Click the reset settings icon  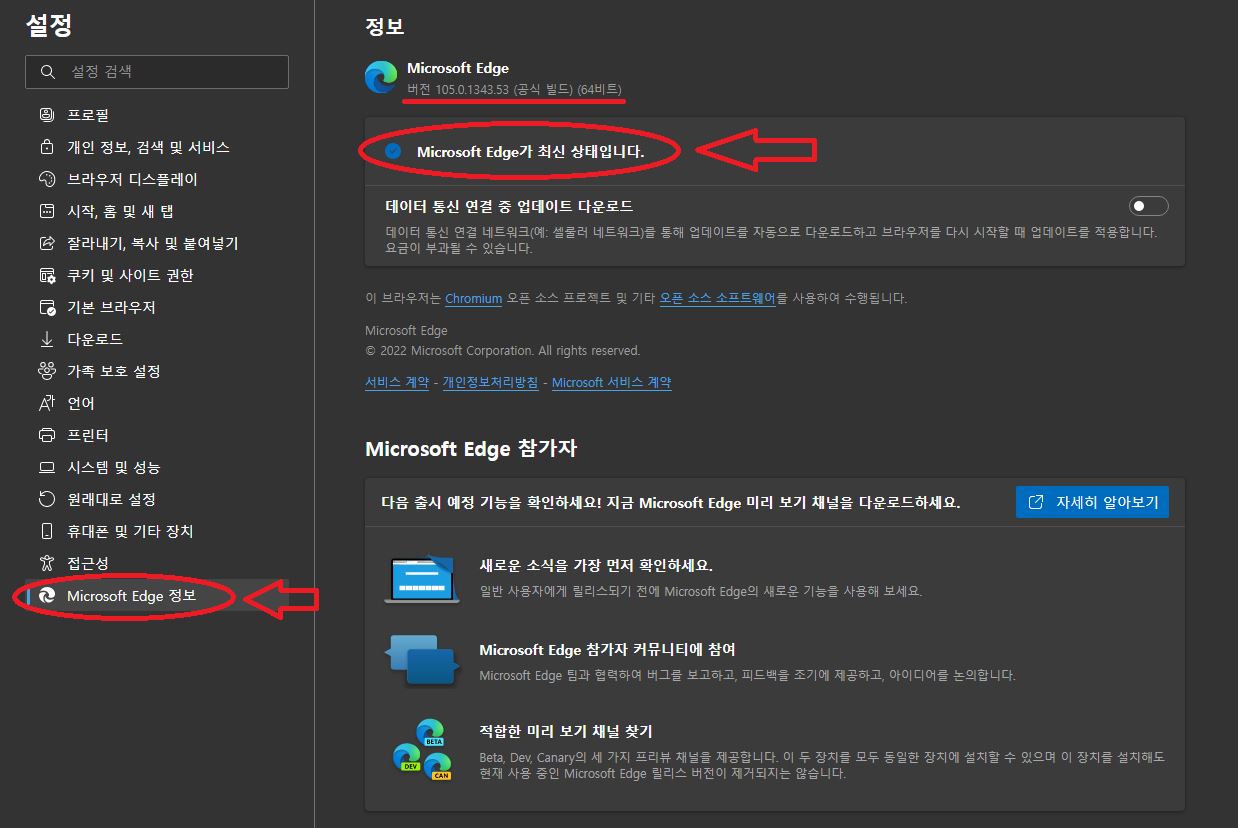tap(46, 499)
